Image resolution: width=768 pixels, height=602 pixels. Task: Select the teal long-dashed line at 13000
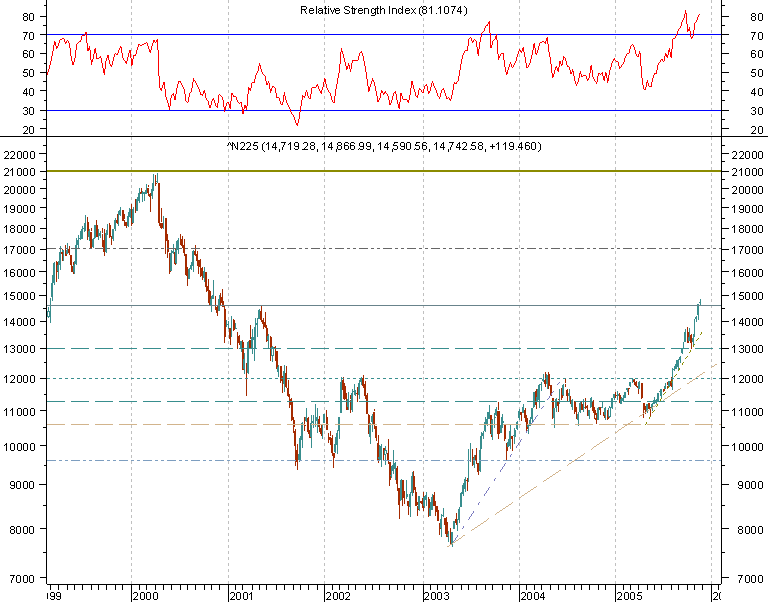[384, 349]
